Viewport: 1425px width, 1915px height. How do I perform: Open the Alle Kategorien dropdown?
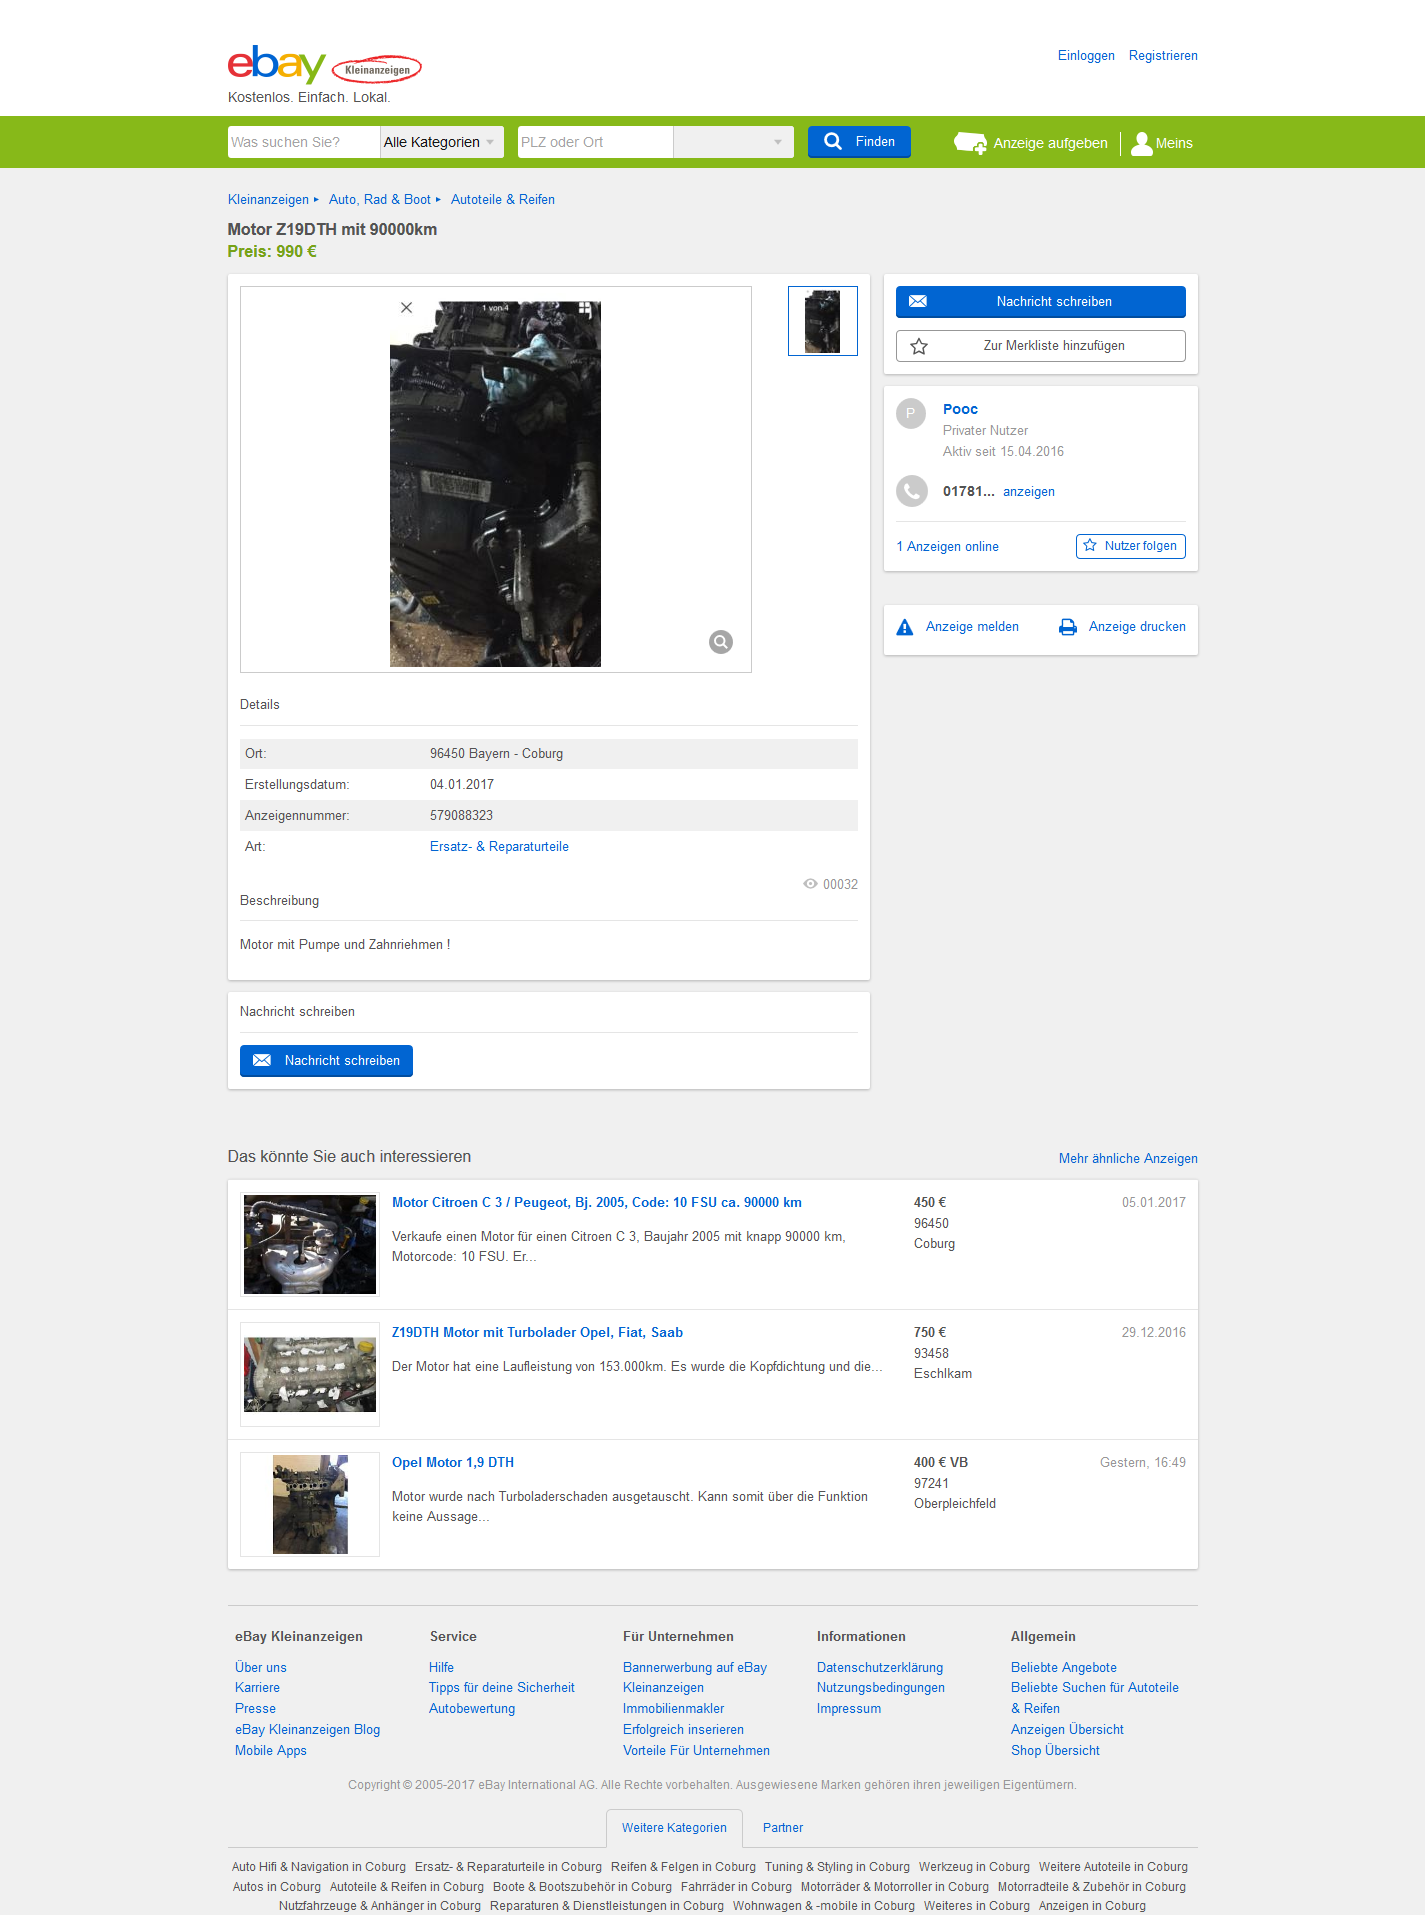(x=439, y=142)
